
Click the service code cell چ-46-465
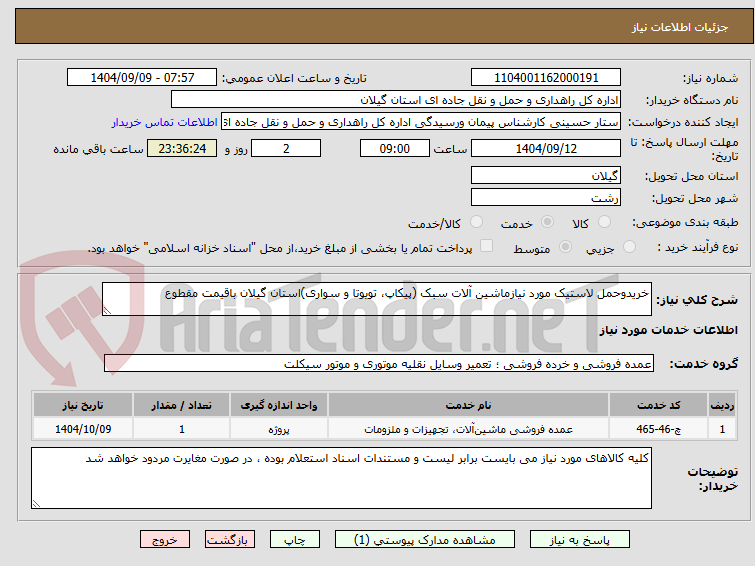[x=658, y=429]
